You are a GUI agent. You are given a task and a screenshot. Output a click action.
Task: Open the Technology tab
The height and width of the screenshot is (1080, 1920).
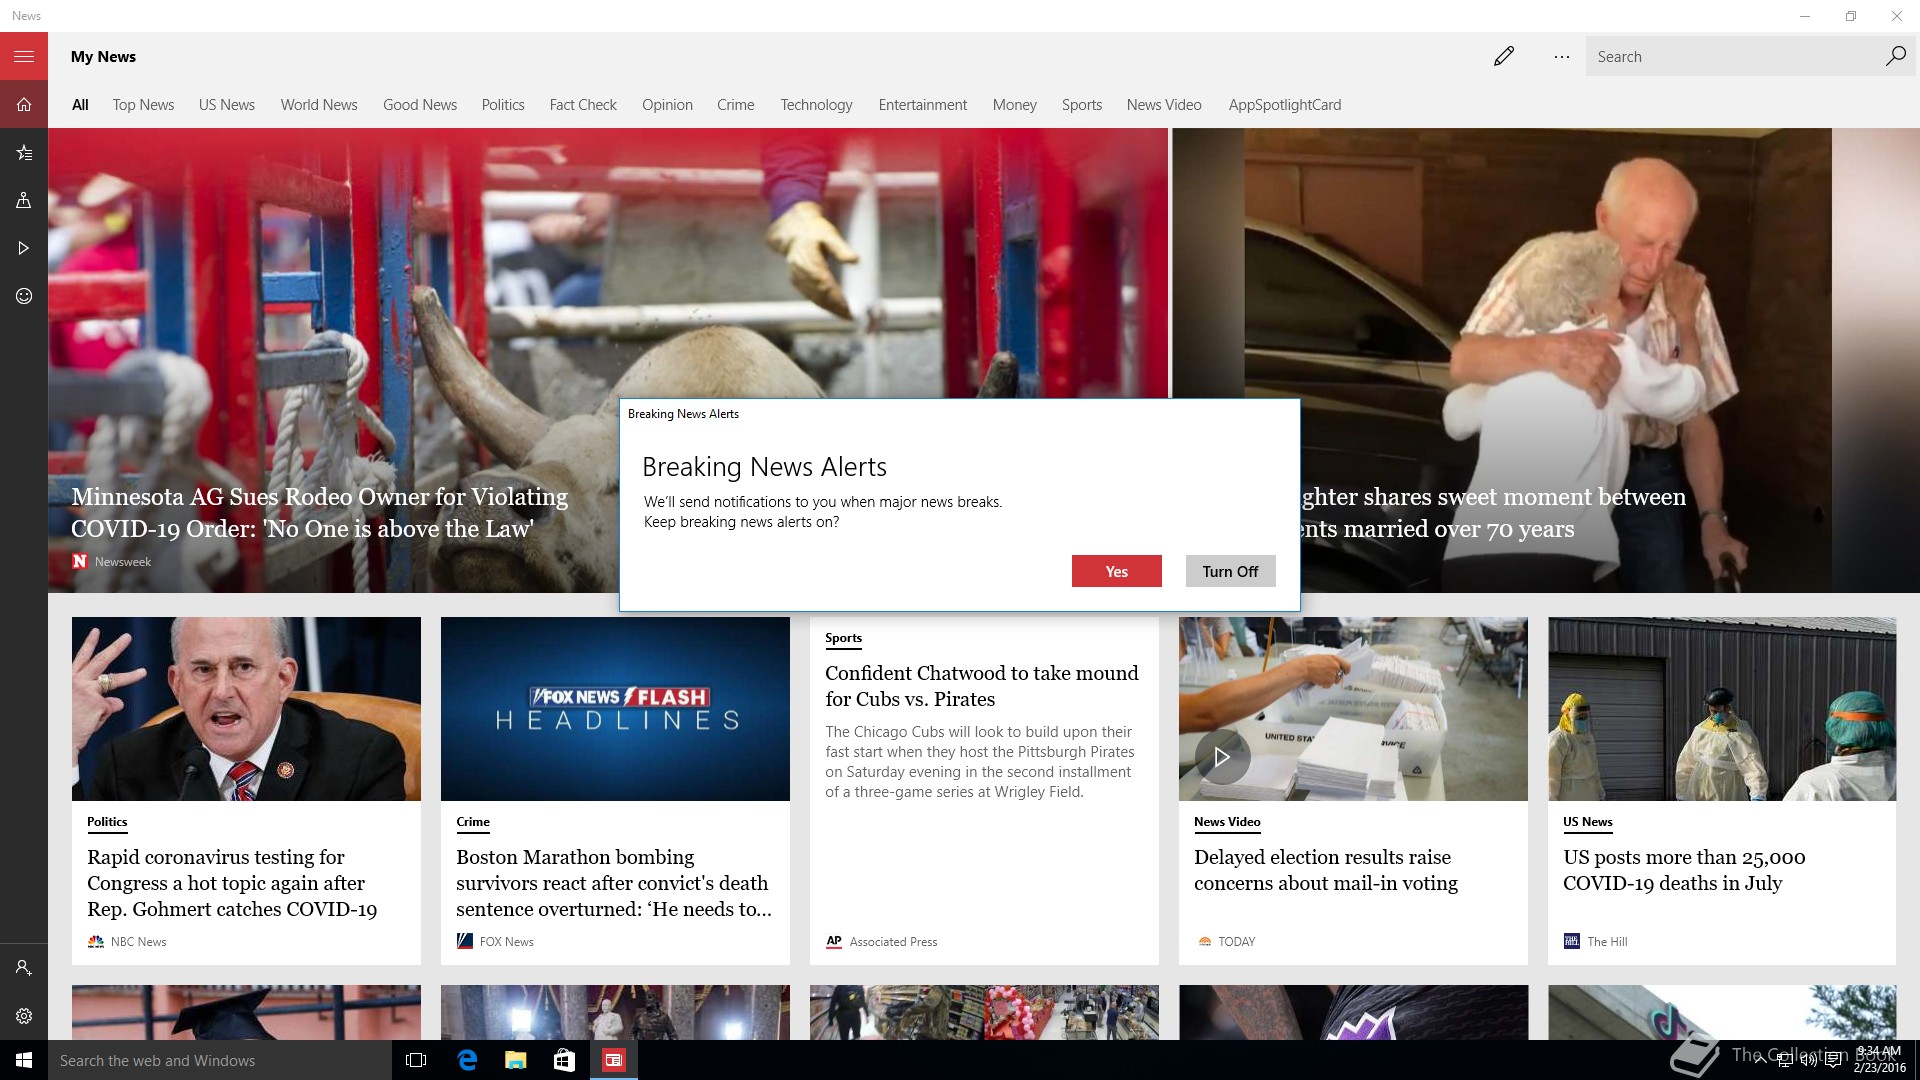point(817,105)
